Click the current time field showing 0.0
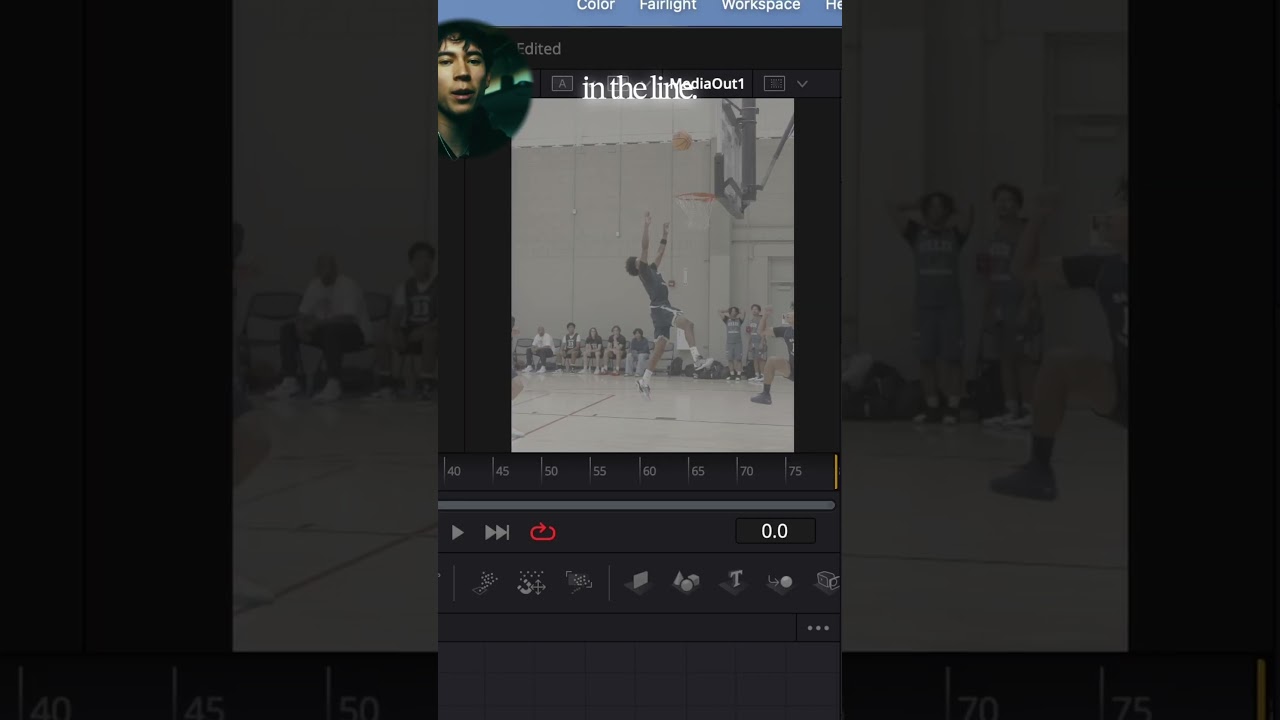The height and width of the screenshot is (720, 1280). 775,532
